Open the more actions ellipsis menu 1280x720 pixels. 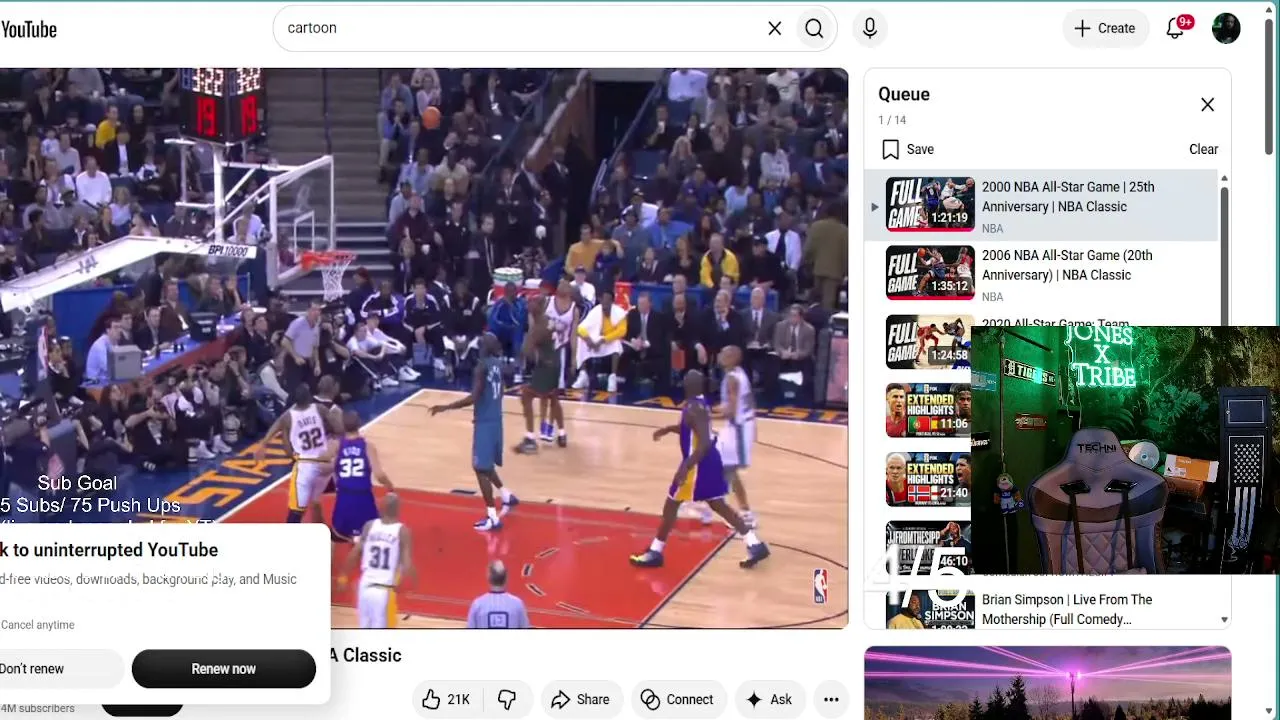click(x=831, y=700)
